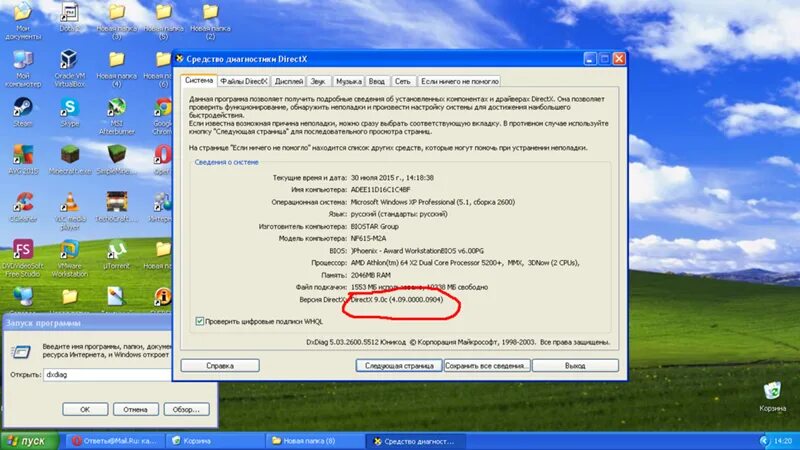Click OK in the Run dialog
Image resolution: width=800 pixels, height=450 pixels.
click(x=85, y=409)
